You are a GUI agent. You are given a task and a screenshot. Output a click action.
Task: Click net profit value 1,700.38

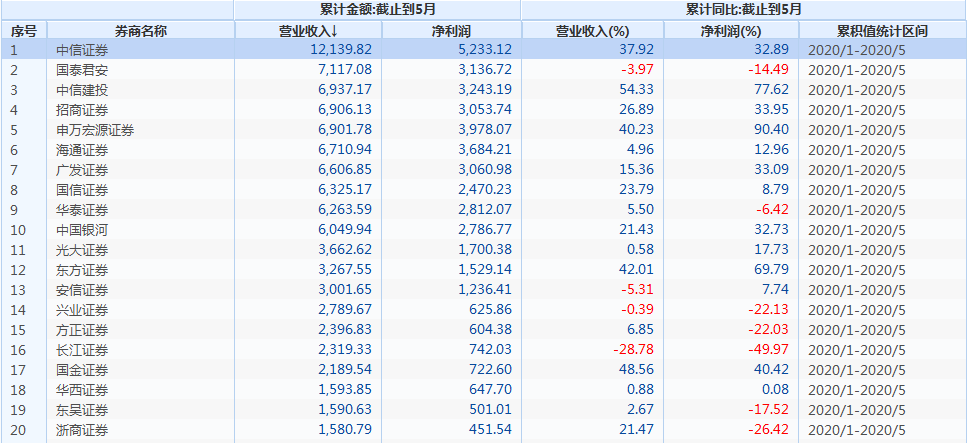pyautogui.click(x=484, y=250)
